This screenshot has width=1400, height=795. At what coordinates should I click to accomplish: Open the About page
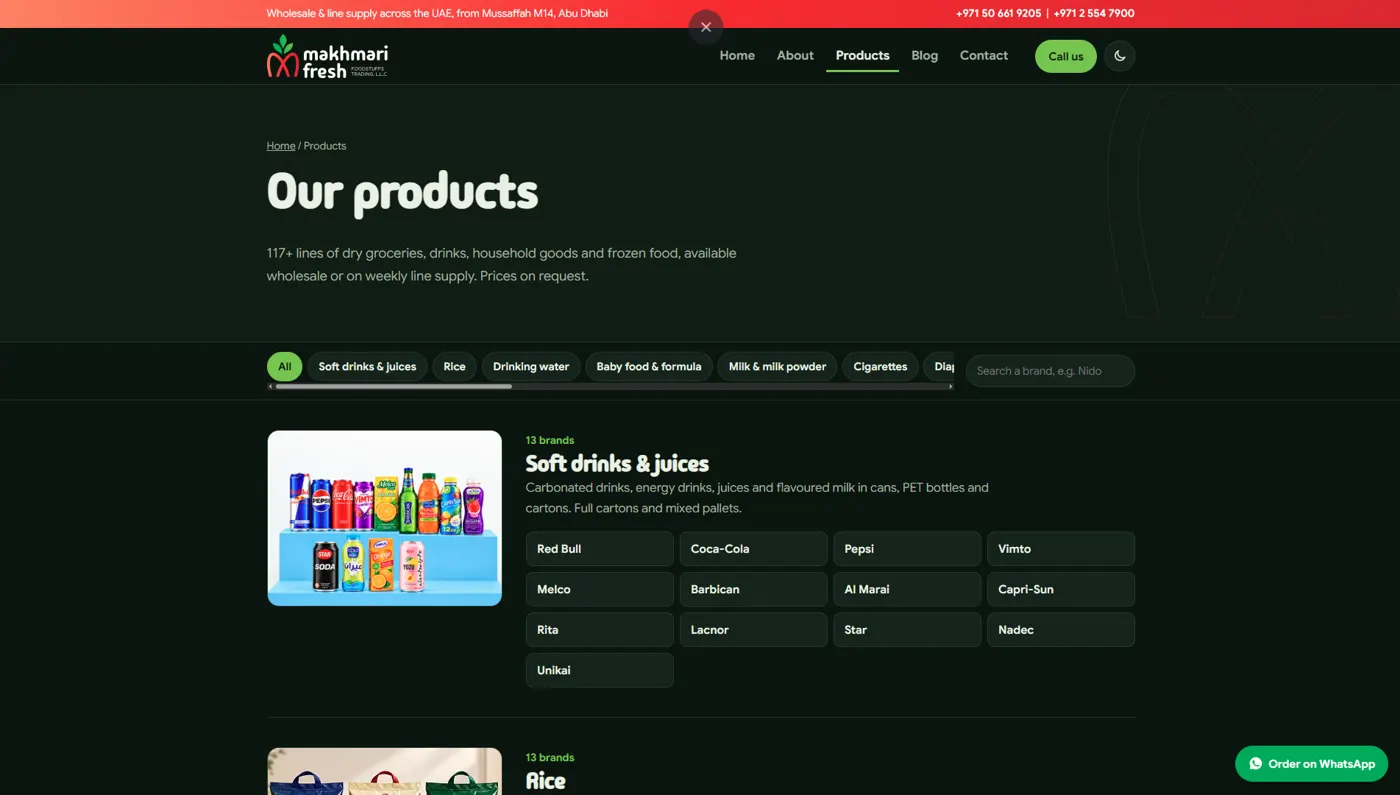click(x=795, y=55)
